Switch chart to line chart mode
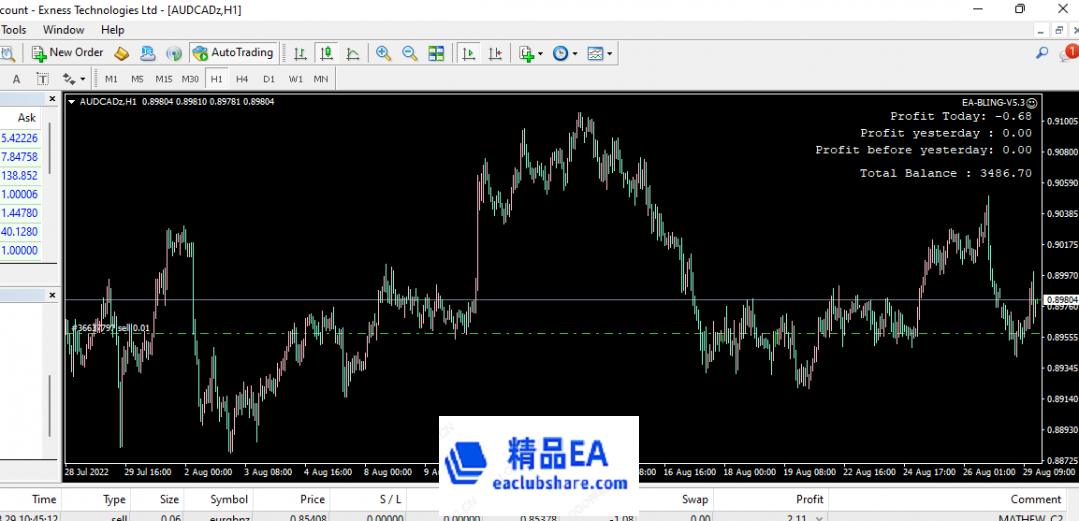1079x521 pixels. (x=352, y=53)
